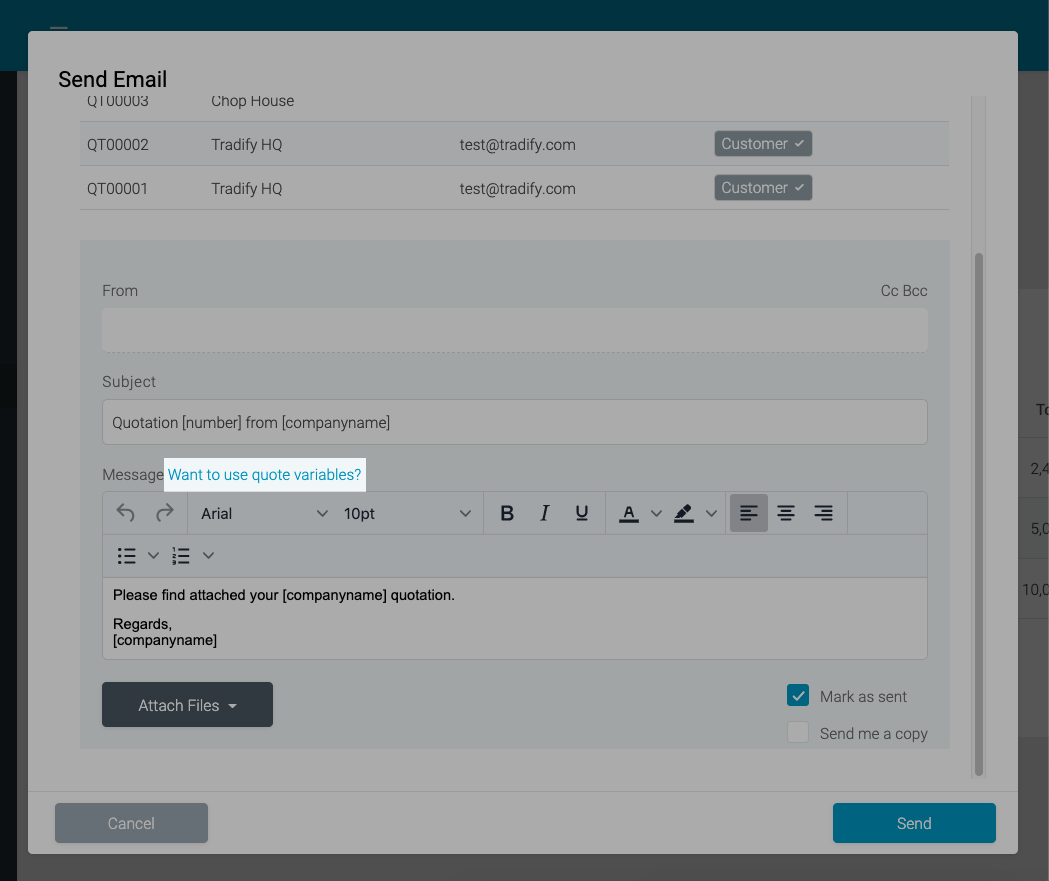Center align the message text
The width and height of the screenshot is (1049, 881).
point(786,513)
